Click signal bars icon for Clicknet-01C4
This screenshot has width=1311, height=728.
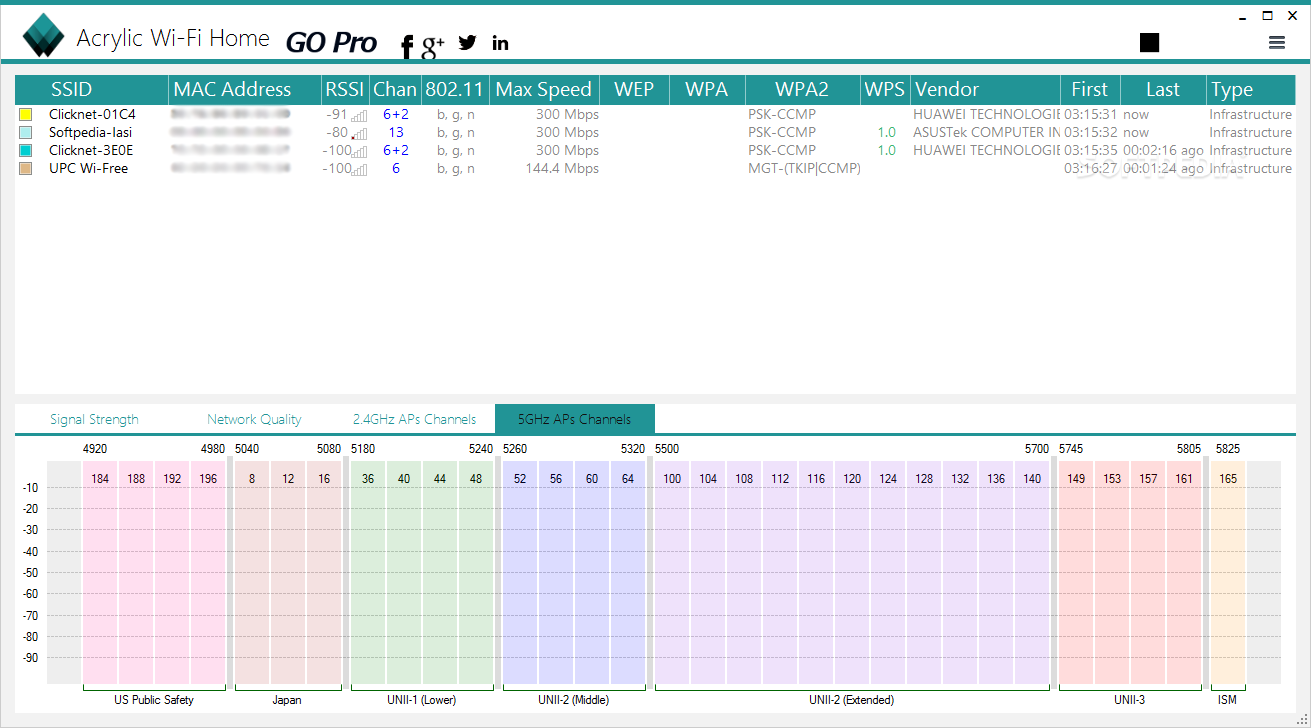click(x=359, y=116)
